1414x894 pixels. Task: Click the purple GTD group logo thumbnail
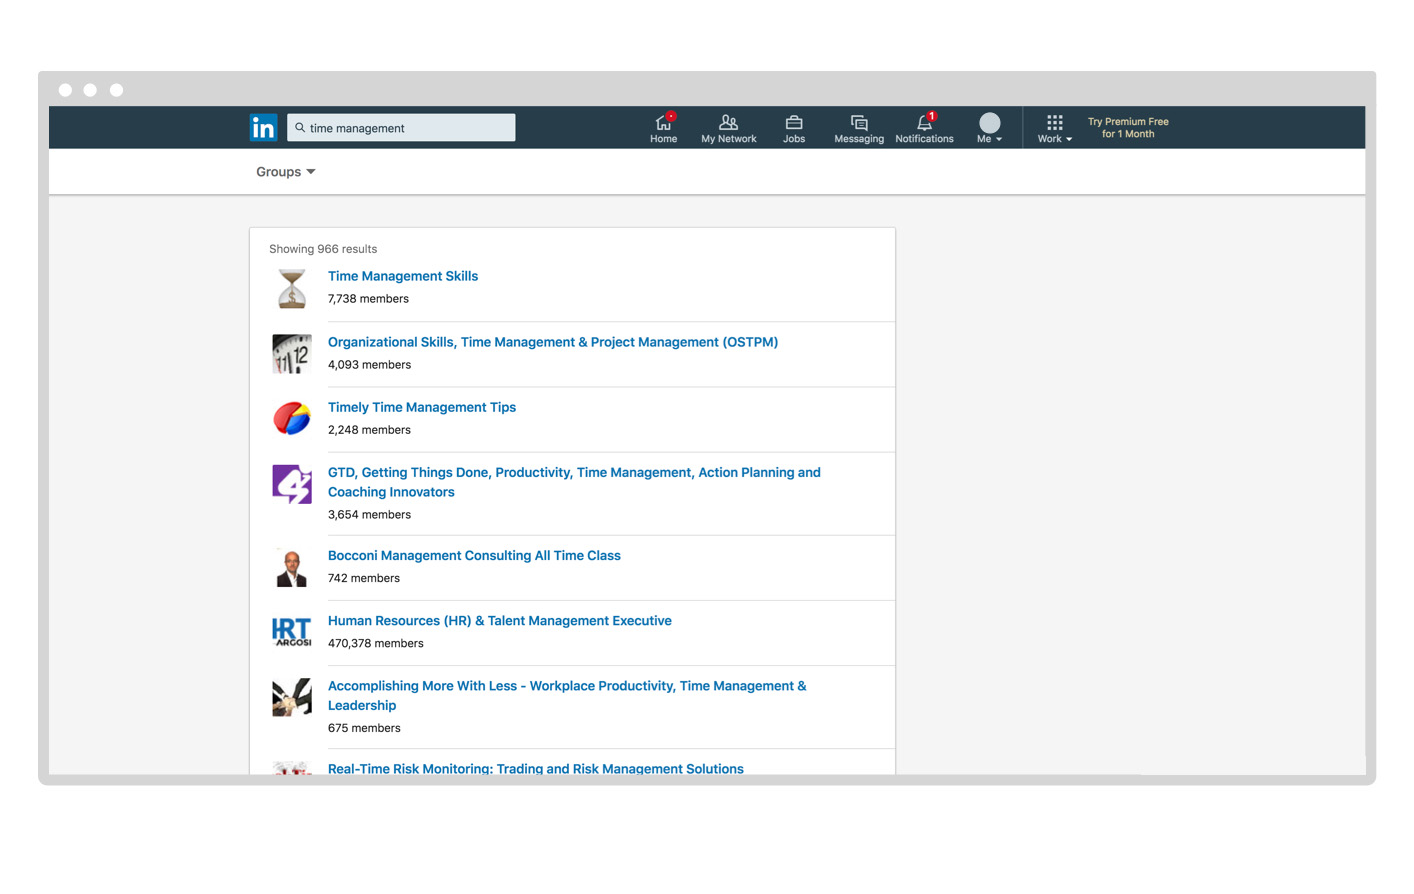pos(292,484)
